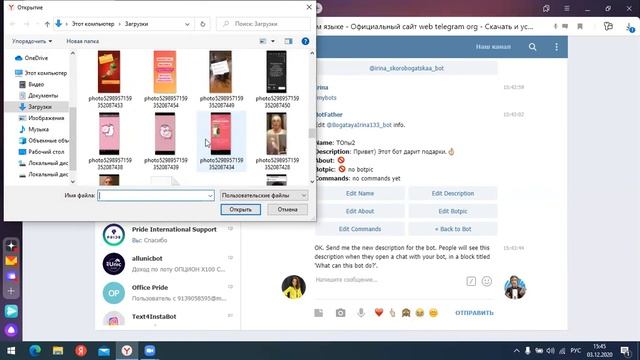Click the Наш канал header link
640x360 pixels.
493,47
